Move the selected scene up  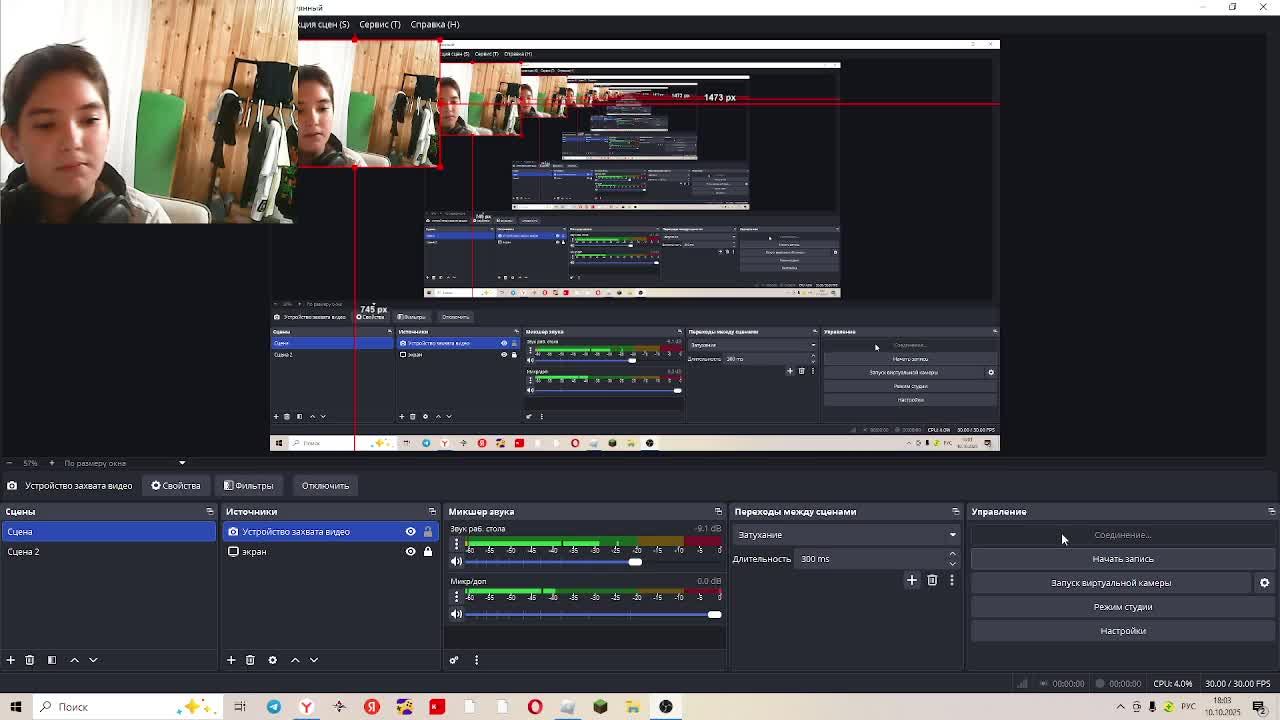[x=74, y=660]
